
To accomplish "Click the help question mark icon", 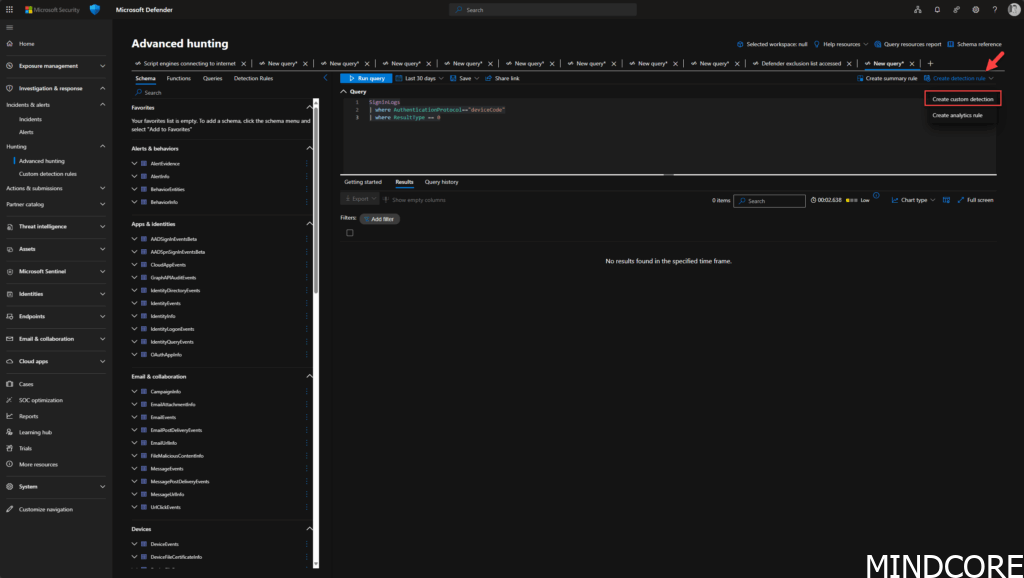I will tap(995, 10).
